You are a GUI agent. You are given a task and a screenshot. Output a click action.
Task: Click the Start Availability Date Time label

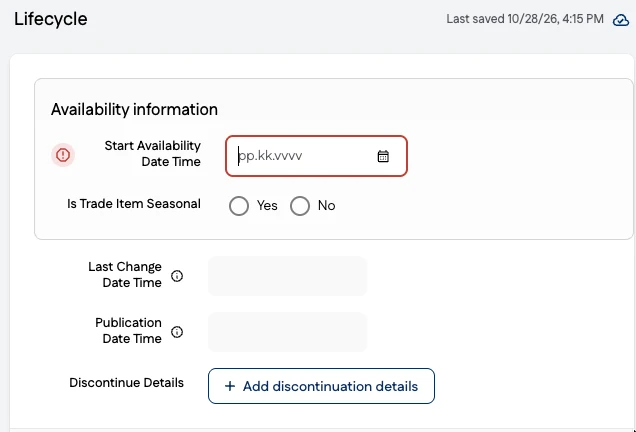[153, 154]
